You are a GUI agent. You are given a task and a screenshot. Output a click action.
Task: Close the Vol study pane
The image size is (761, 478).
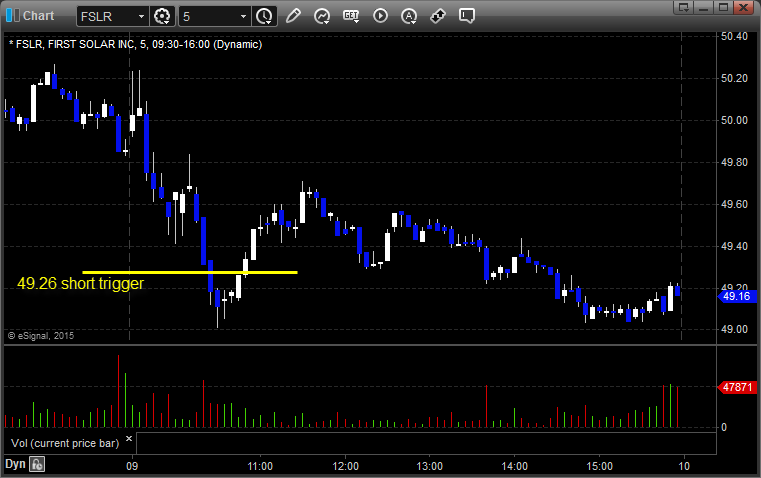pyautogui.click(x=129, y=438)
